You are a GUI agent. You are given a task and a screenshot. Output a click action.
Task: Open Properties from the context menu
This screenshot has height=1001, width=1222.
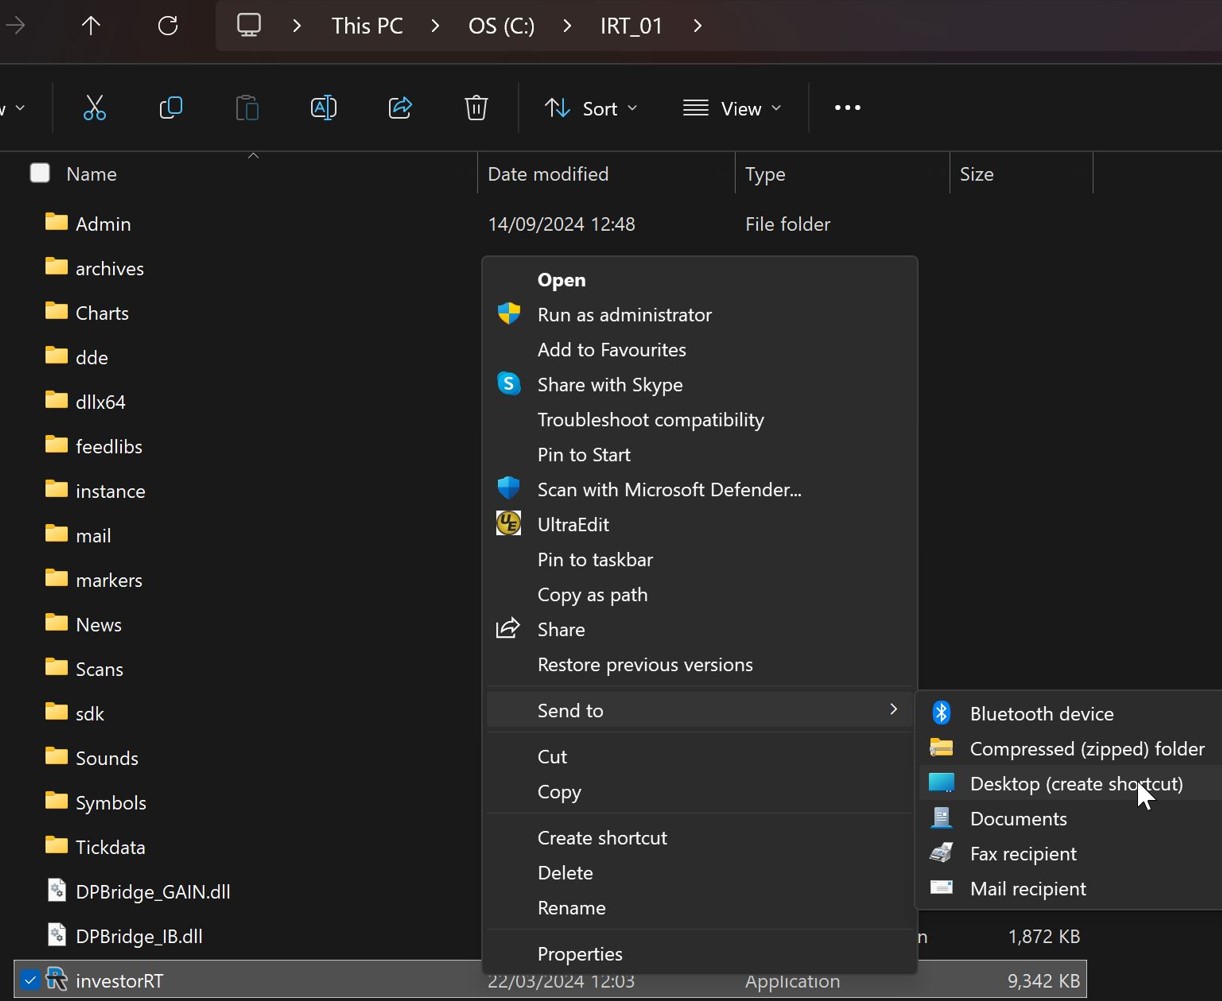point(580,954)
